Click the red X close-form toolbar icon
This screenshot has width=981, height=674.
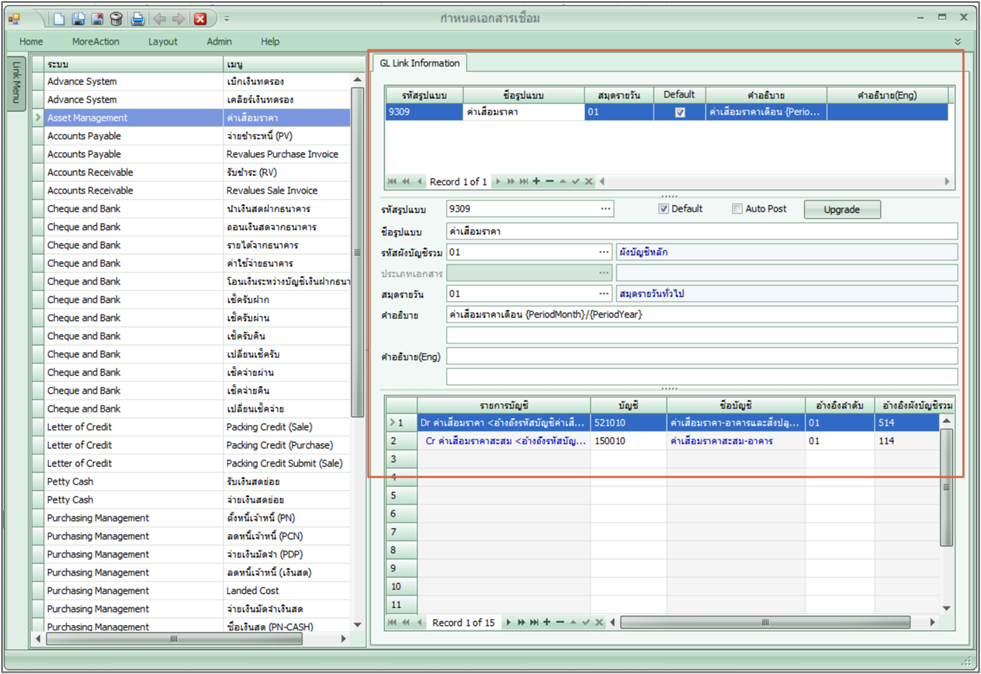coord(200,19)
